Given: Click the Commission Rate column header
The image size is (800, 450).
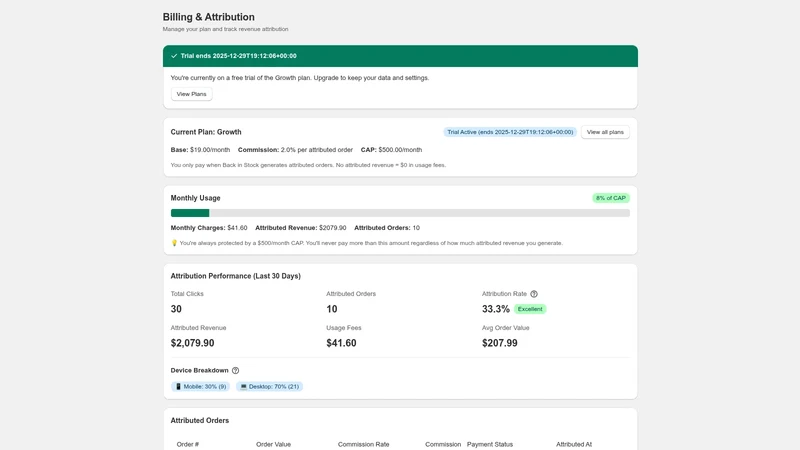Looking at the screenshot, I should 363,444.
